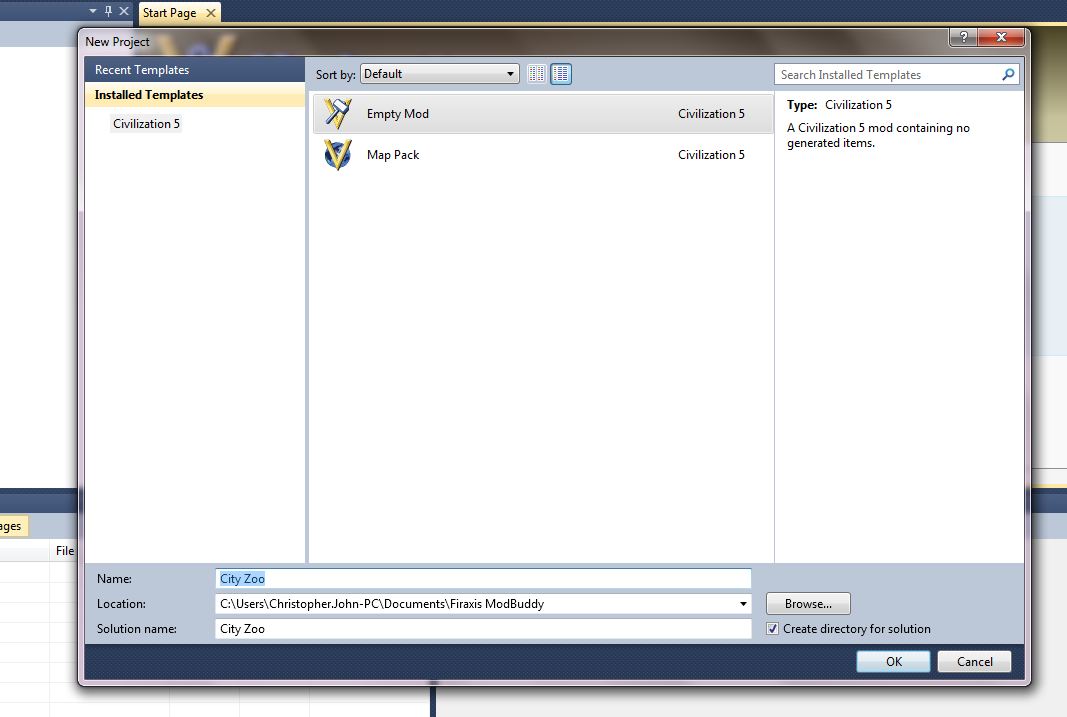Click the Browse... button
The image size is (1067, 717).
[808, 603]
